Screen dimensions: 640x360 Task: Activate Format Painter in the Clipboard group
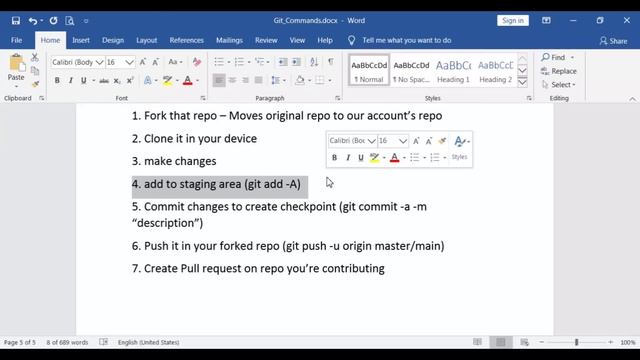click(35, 84)
